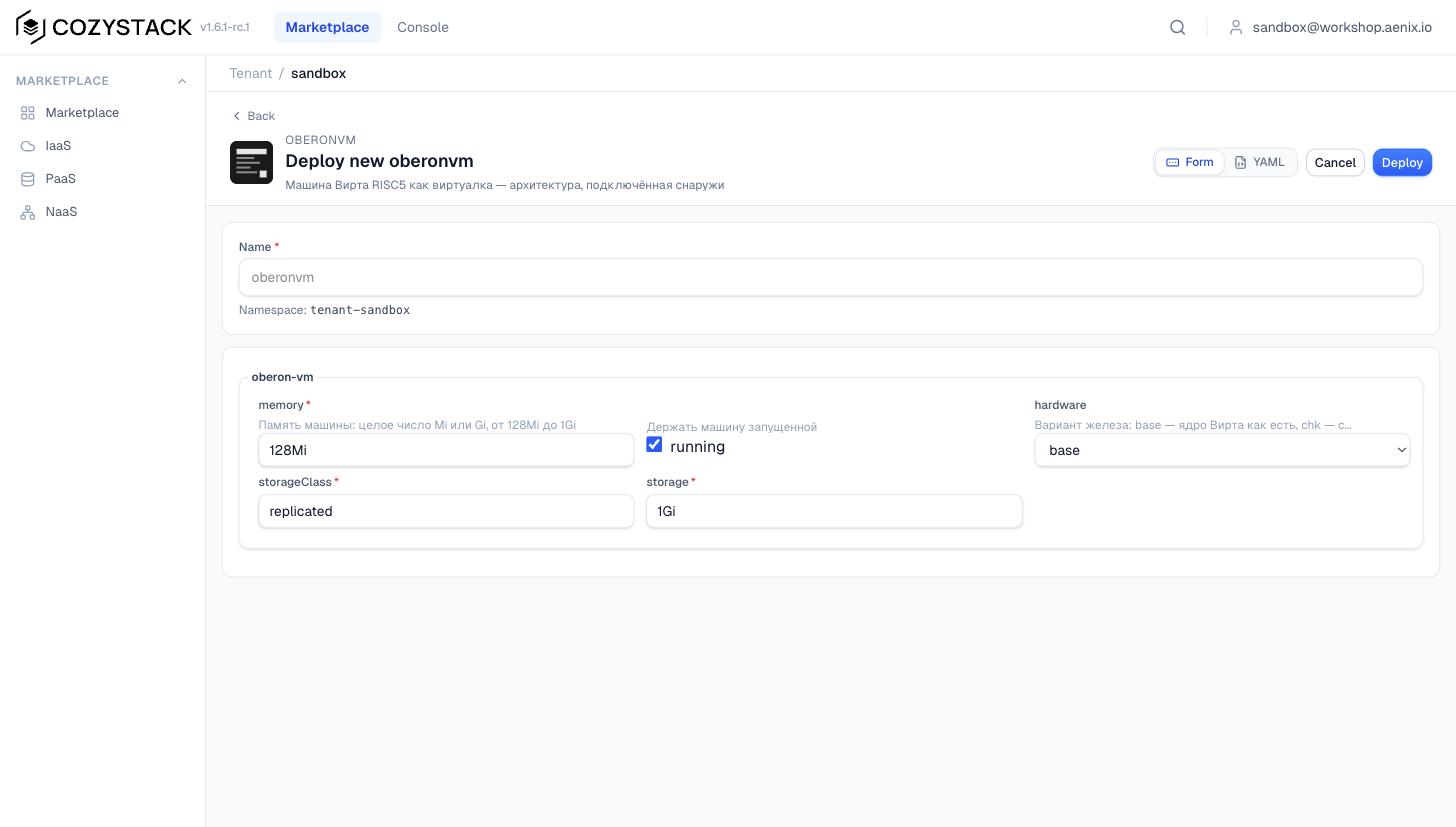Screen dimensions: 1456x827
Task: Open the search magnifier icon
Action: (x=1178, y=27)
